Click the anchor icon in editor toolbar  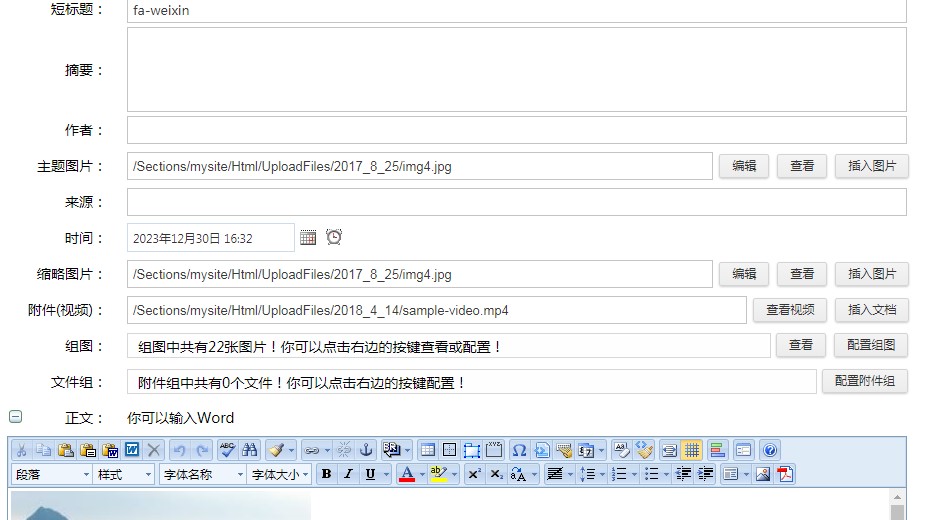tap(366, 450)
